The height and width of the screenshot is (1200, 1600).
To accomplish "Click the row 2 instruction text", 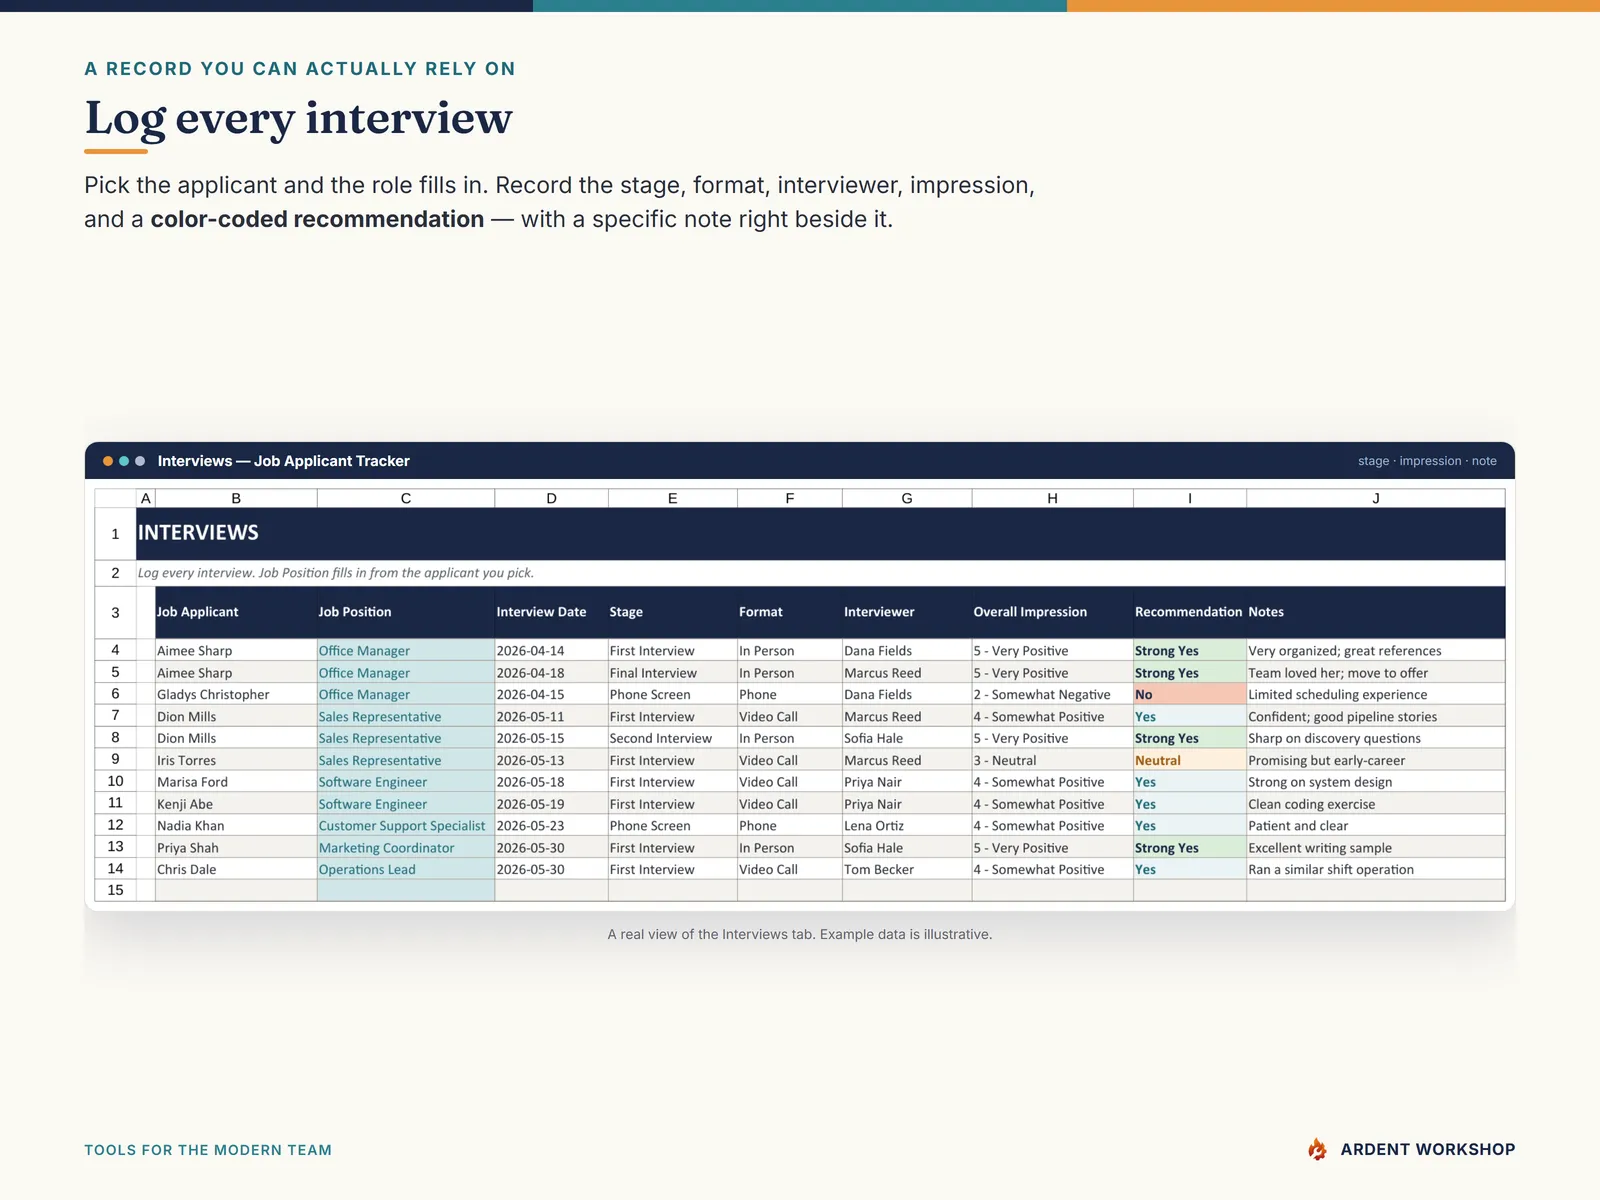I will click(x=336, y=573).
